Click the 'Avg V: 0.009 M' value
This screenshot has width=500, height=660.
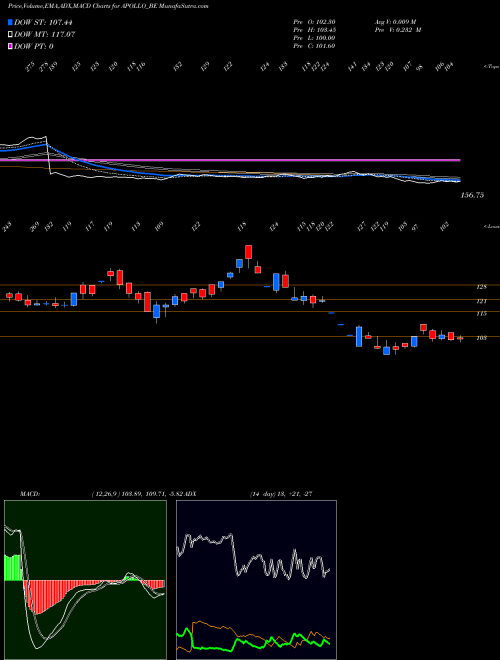395,22
